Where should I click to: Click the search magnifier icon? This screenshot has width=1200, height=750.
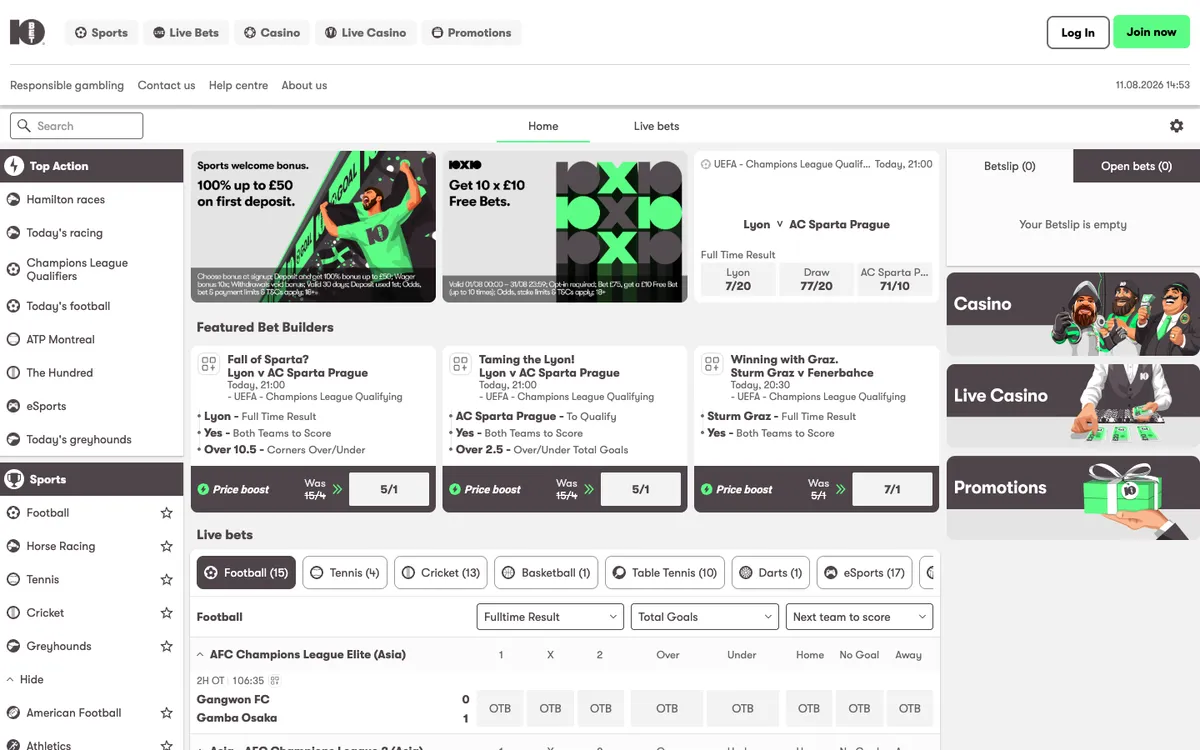[x=24, y=126]
